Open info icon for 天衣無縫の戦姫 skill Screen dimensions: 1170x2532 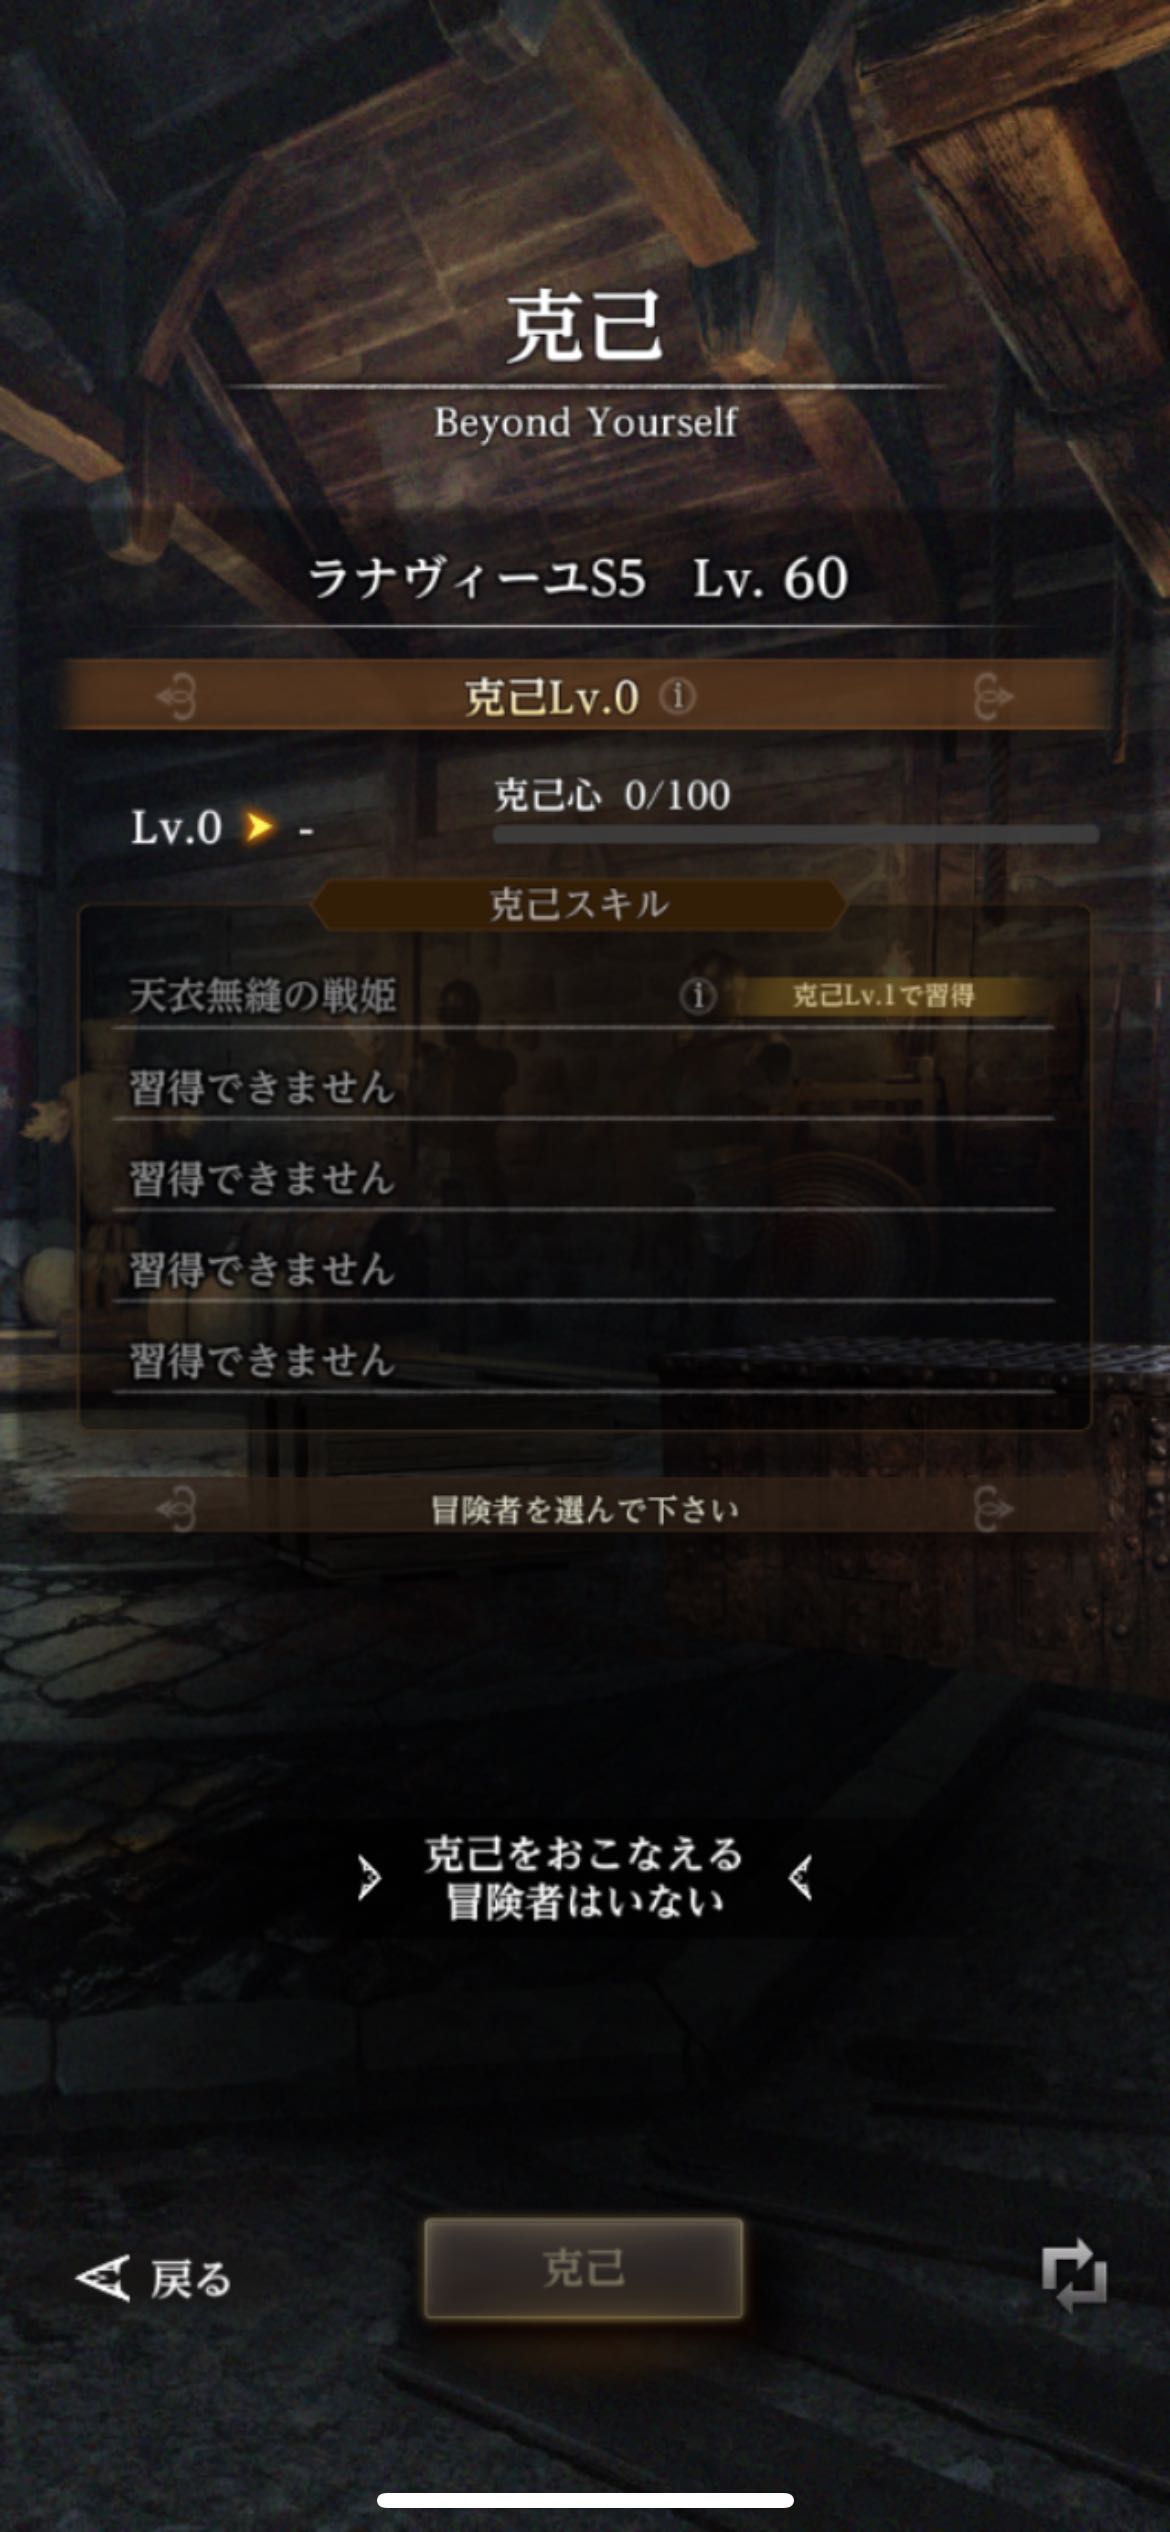698,995
